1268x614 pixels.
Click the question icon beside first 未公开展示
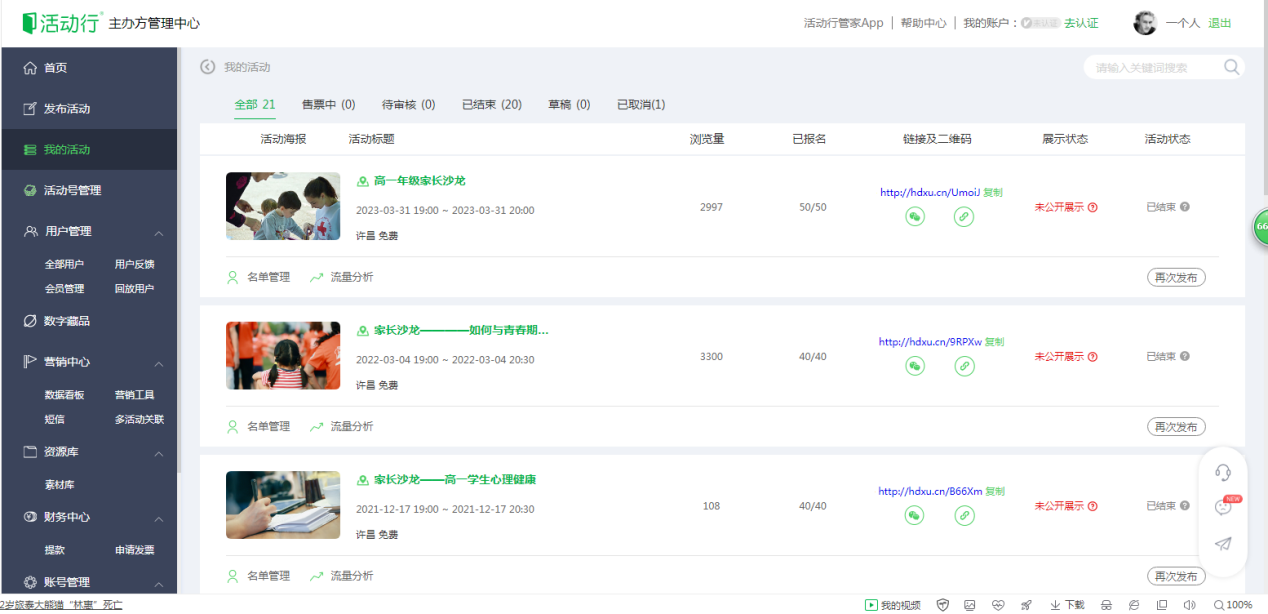[1092, 207]
